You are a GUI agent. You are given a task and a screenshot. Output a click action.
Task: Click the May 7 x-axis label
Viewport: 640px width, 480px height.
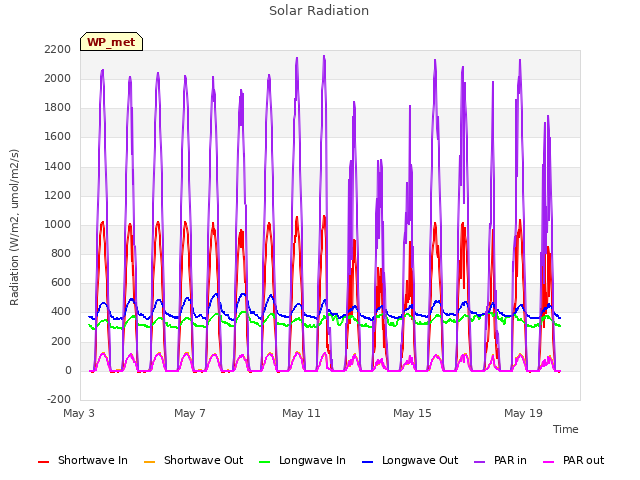190,413
